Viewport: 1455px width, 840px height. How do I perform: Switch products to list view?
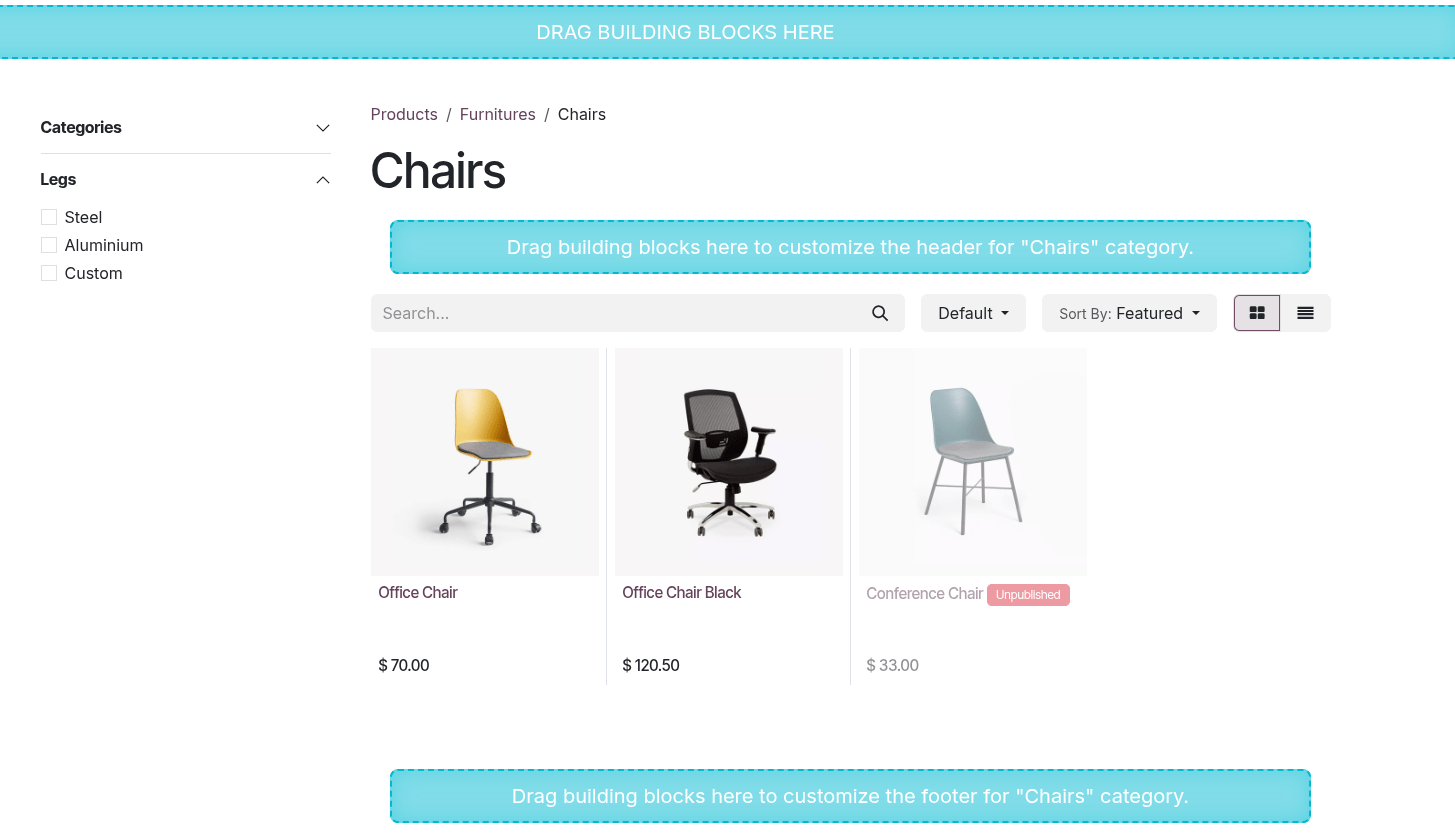point(1305,313)
